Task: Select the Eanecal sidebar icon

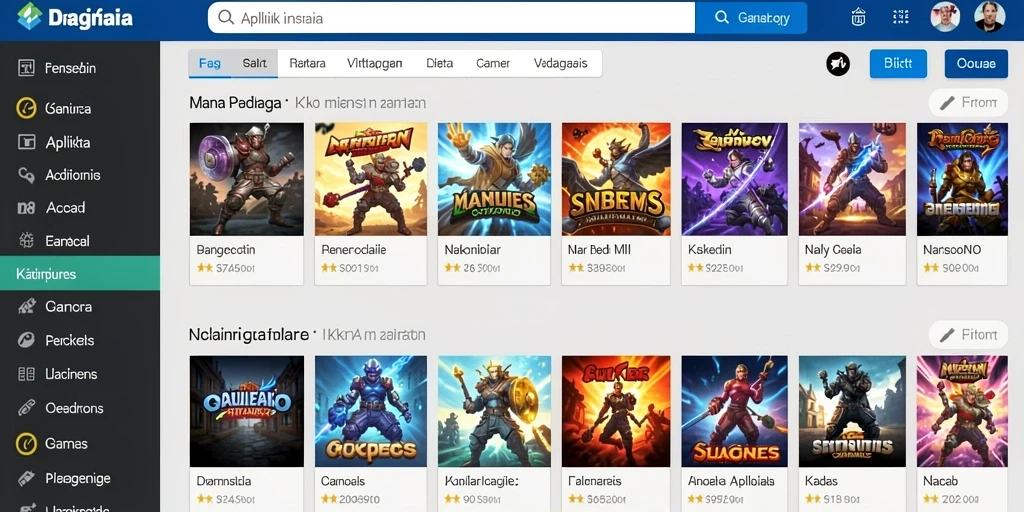Action: coord(26,240)
